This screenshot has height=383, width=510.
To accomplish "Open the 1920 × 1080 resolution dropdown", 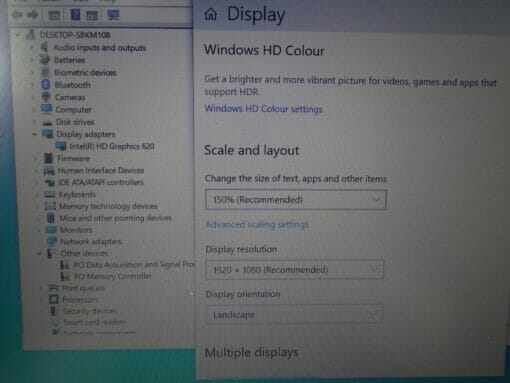I will click(x=295, y=269).
